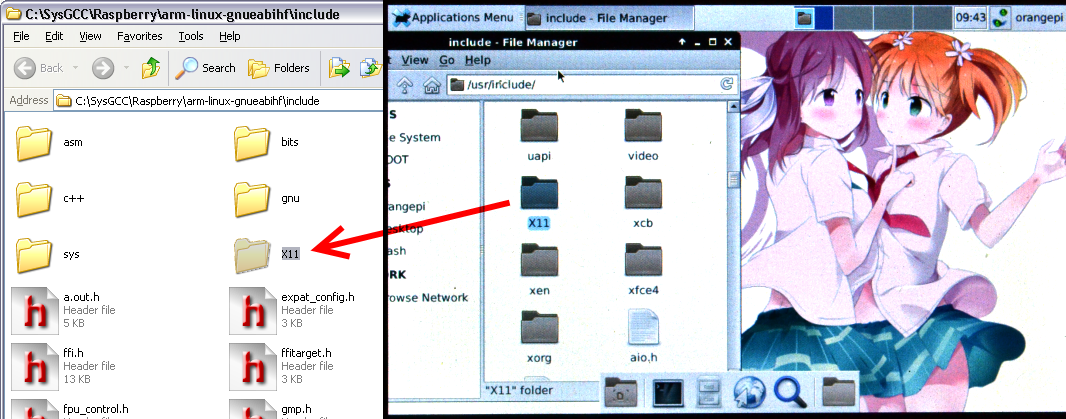Open File menu in Windows Explorer

pyautogui.click(x=21, y=36)
